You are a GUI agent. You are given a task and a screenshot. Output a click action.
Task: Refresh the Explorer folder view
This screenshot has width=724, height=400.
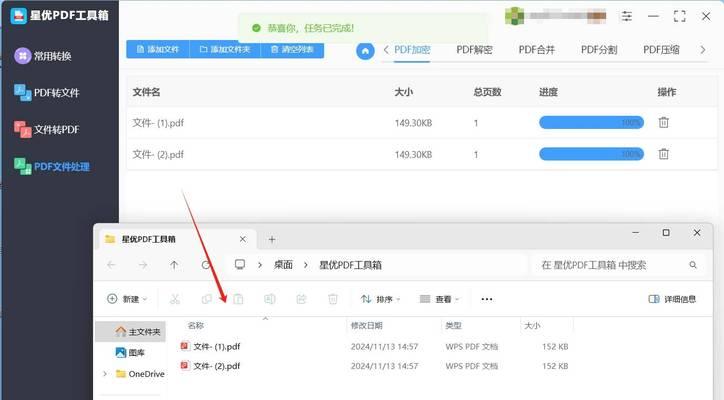[206, 265]
